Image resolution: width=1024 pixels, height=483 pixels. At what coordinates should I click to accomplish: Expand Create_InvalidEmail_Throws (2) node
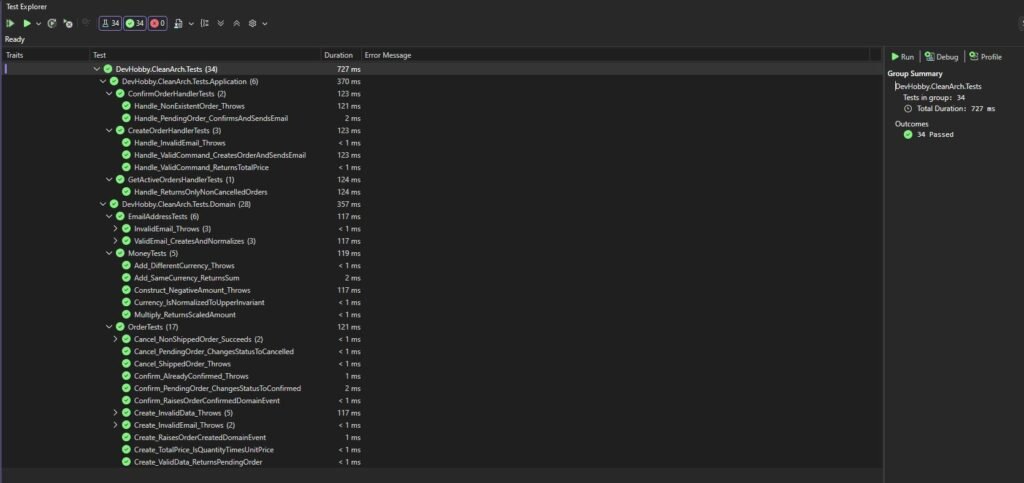[x=116, y=425]
